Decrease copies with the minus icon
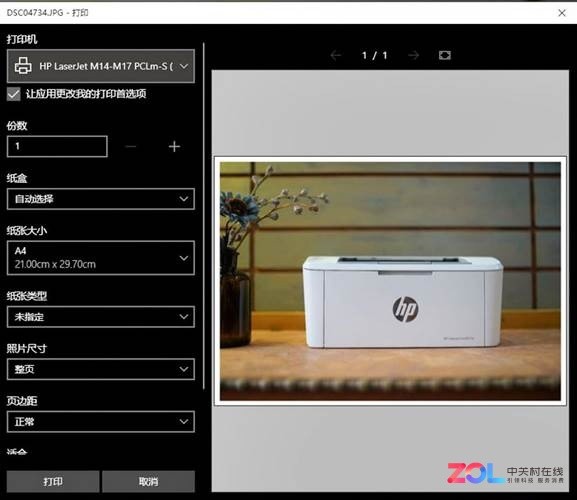 point(131,146)
